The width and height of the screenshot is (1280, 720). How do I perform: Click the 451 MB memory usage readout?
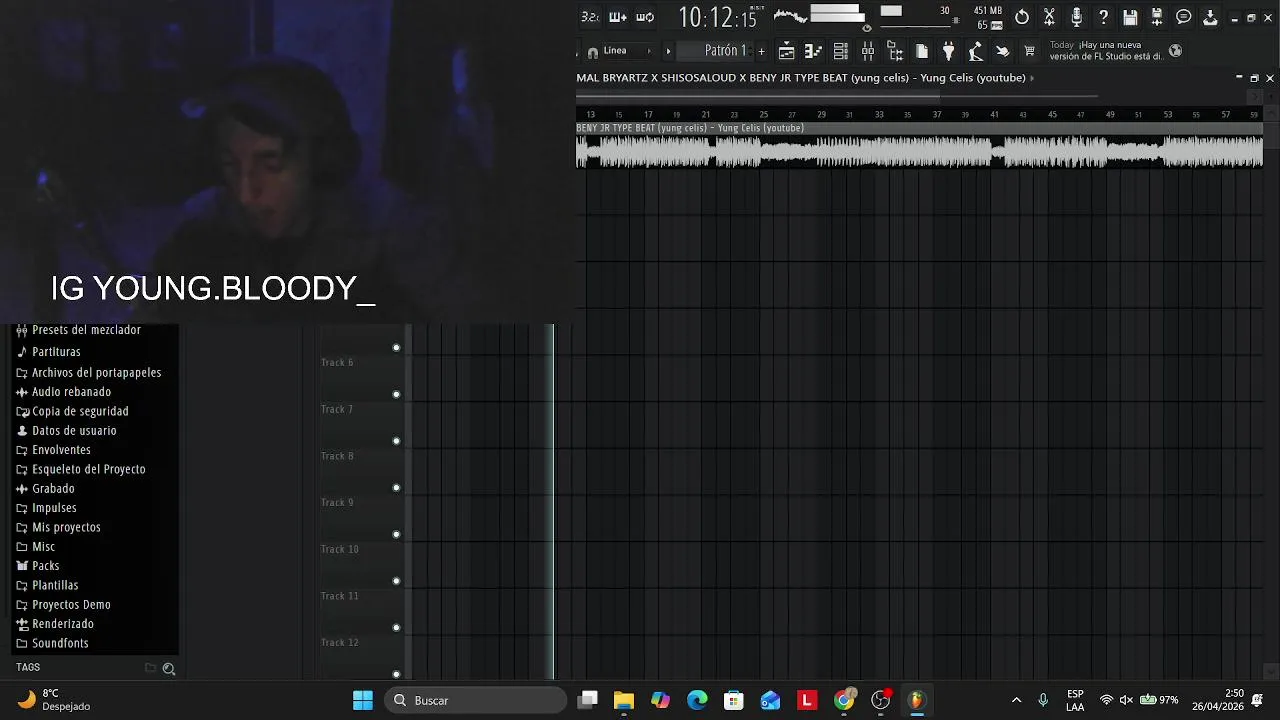pos(988,11)
